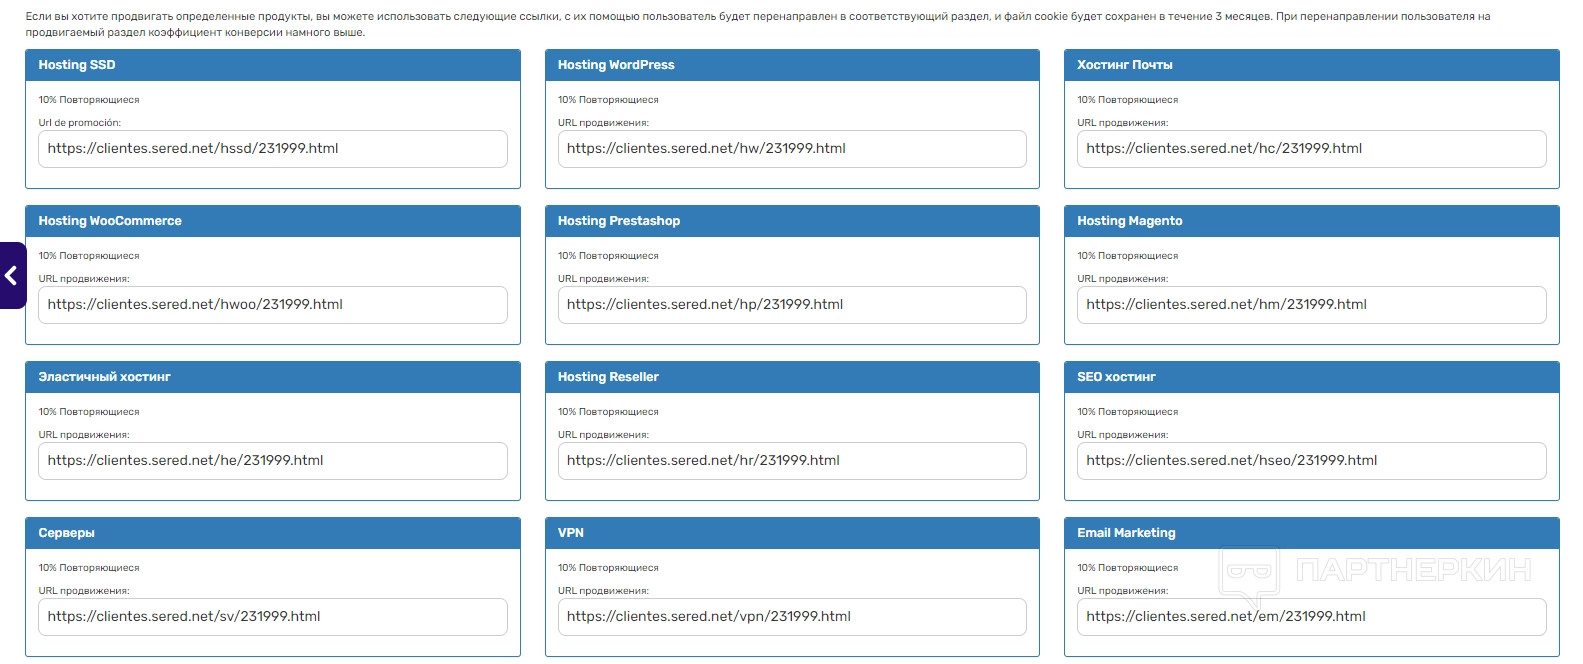The width and height of the screenshot is (1583, 664).
Task: Click the Hosting Magento card header
Action: tap(1312, 221)
